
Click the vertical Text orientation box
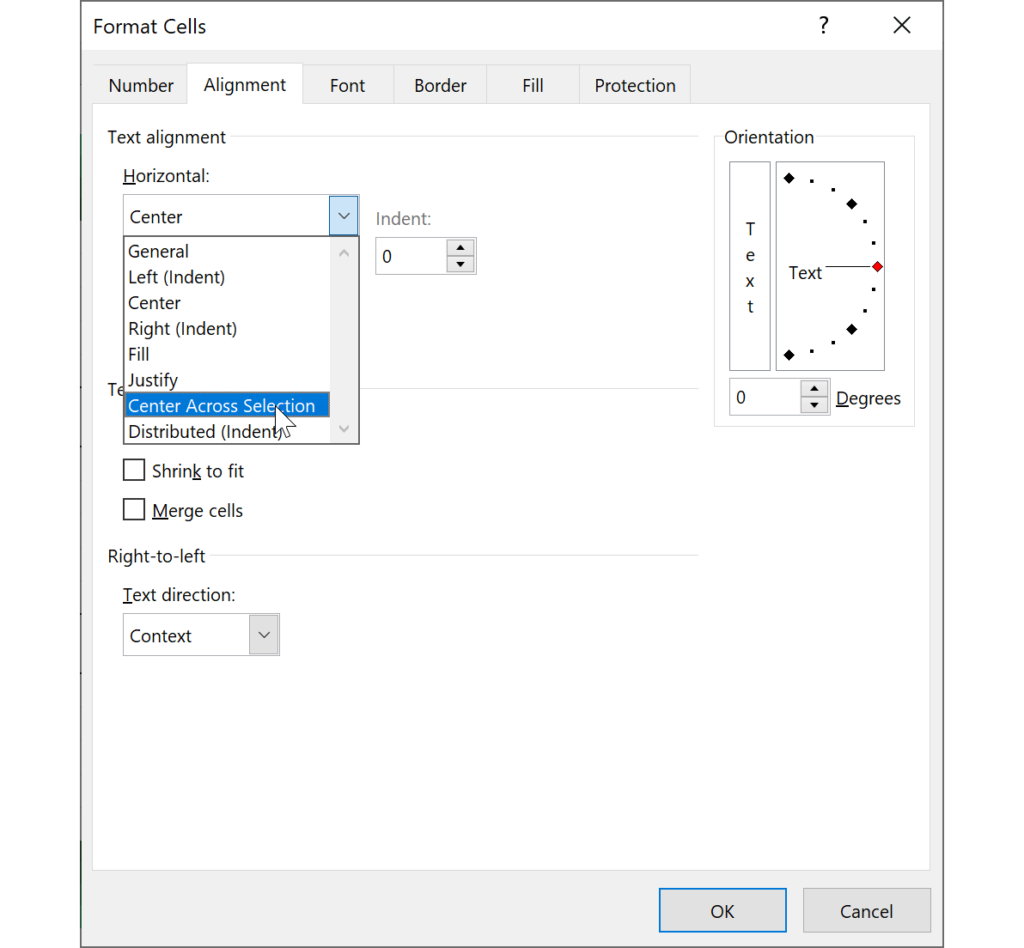coord(750,266)
